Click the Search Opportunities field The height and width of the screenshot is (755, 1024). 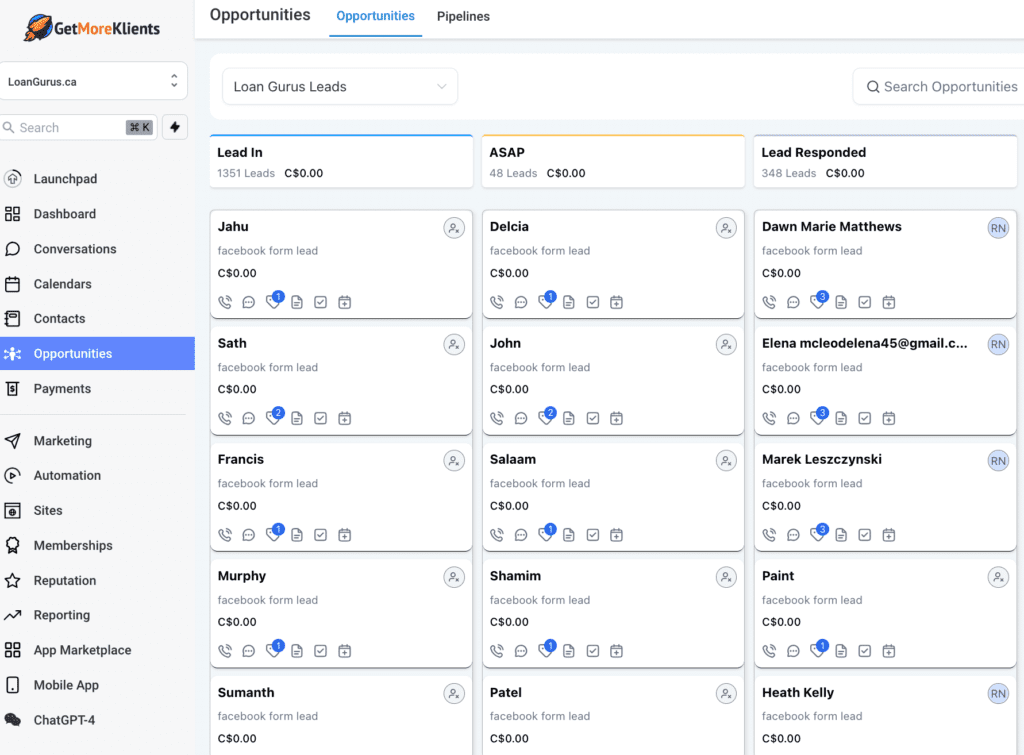945,87
